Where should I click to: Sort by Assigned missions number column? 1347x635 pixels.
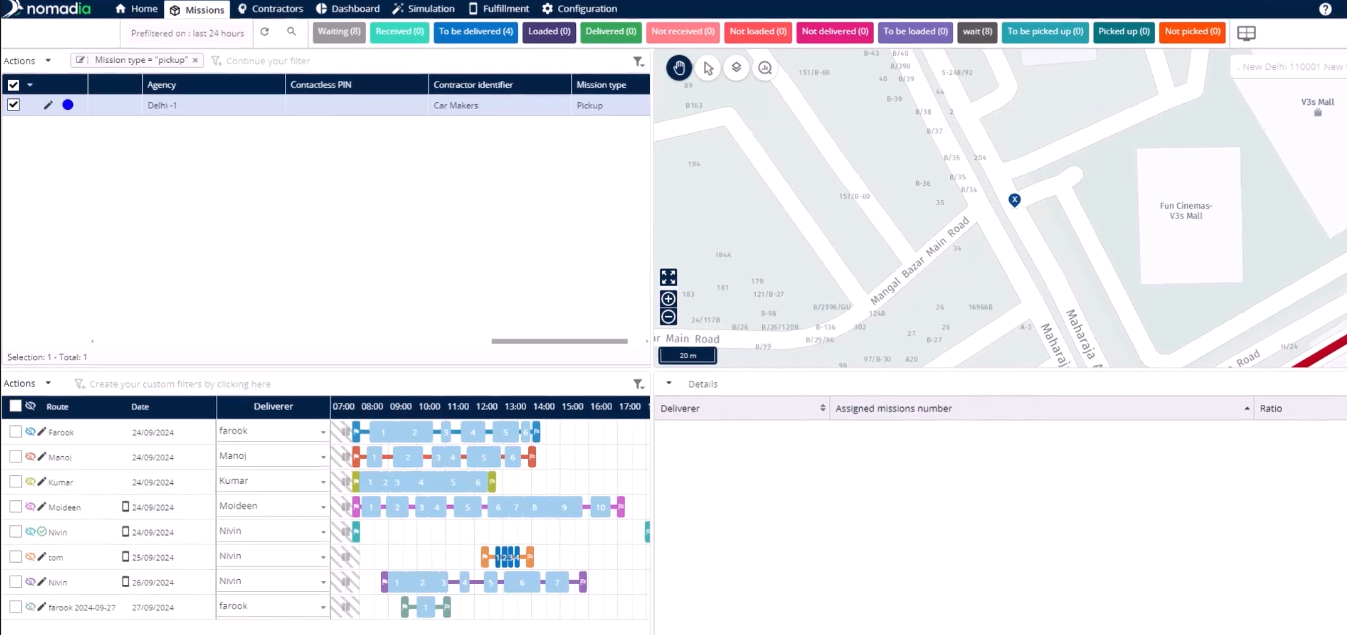pyautogui.click(x=1041, y=408)
